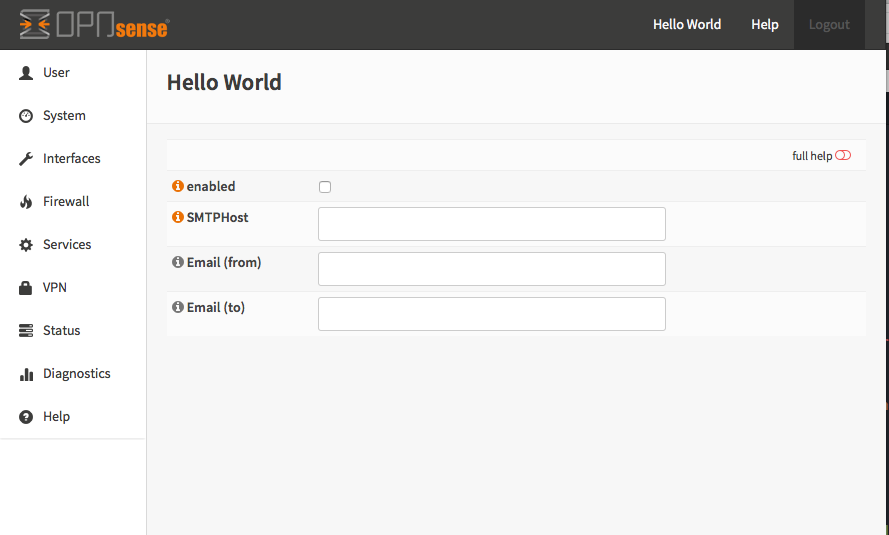Click the OPNsense logo
This screenshot has width=889, height=535.
click(94, 25)
